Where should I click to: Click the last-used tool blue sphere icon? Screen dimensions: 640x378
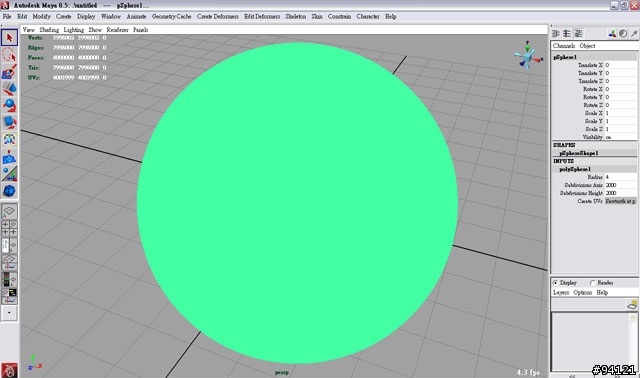pos(9,191)
